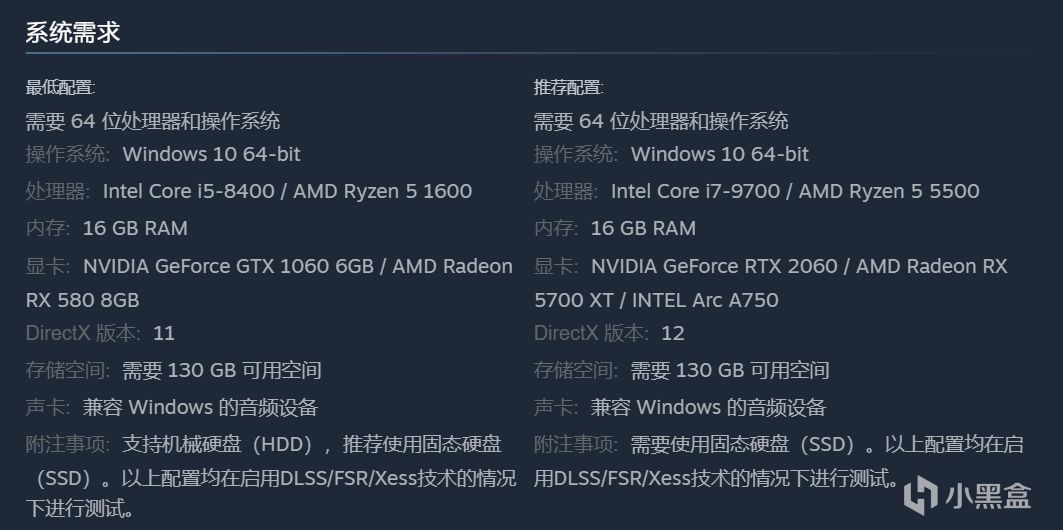The height and width of the screenshot is (530, 1063).
Task: Click the Intel Core i7-9700 processor text
Action: 696,191
